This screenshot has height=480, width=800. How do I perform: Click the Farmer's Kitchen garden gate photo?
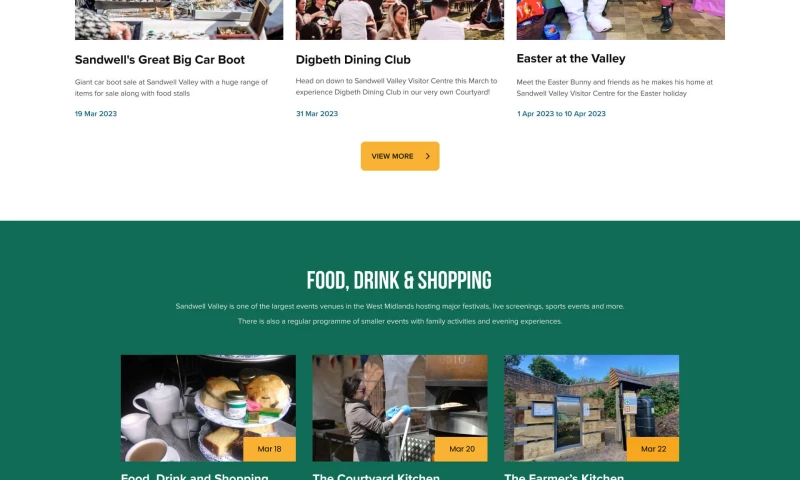[x=591, y=408]
